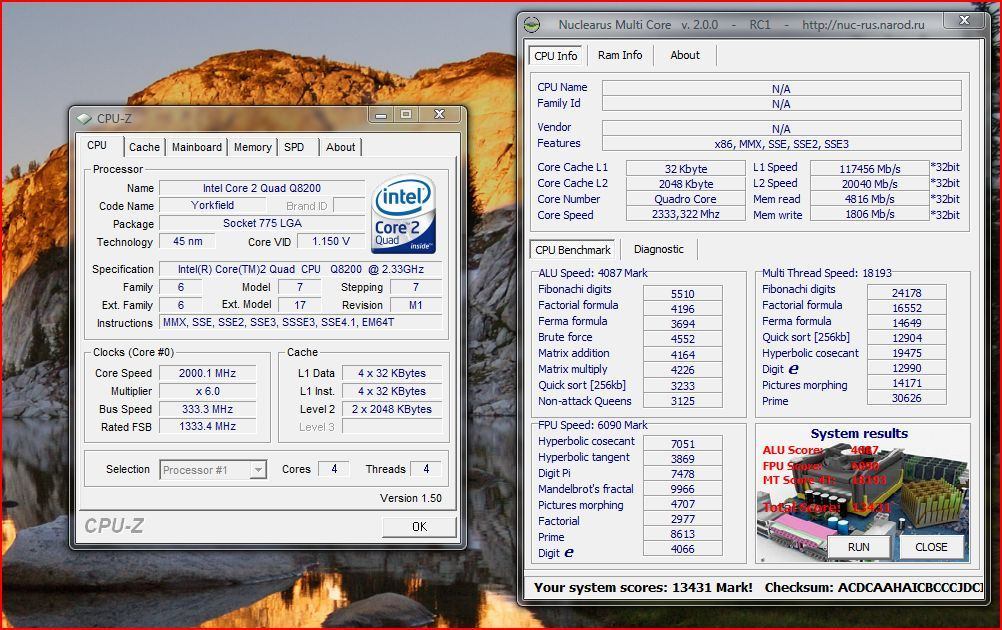Click the Rated FSB value 1333.4 MHz
Image resolution: width=1002 pixels, height=630 pixels.
(x=208, y=426)
